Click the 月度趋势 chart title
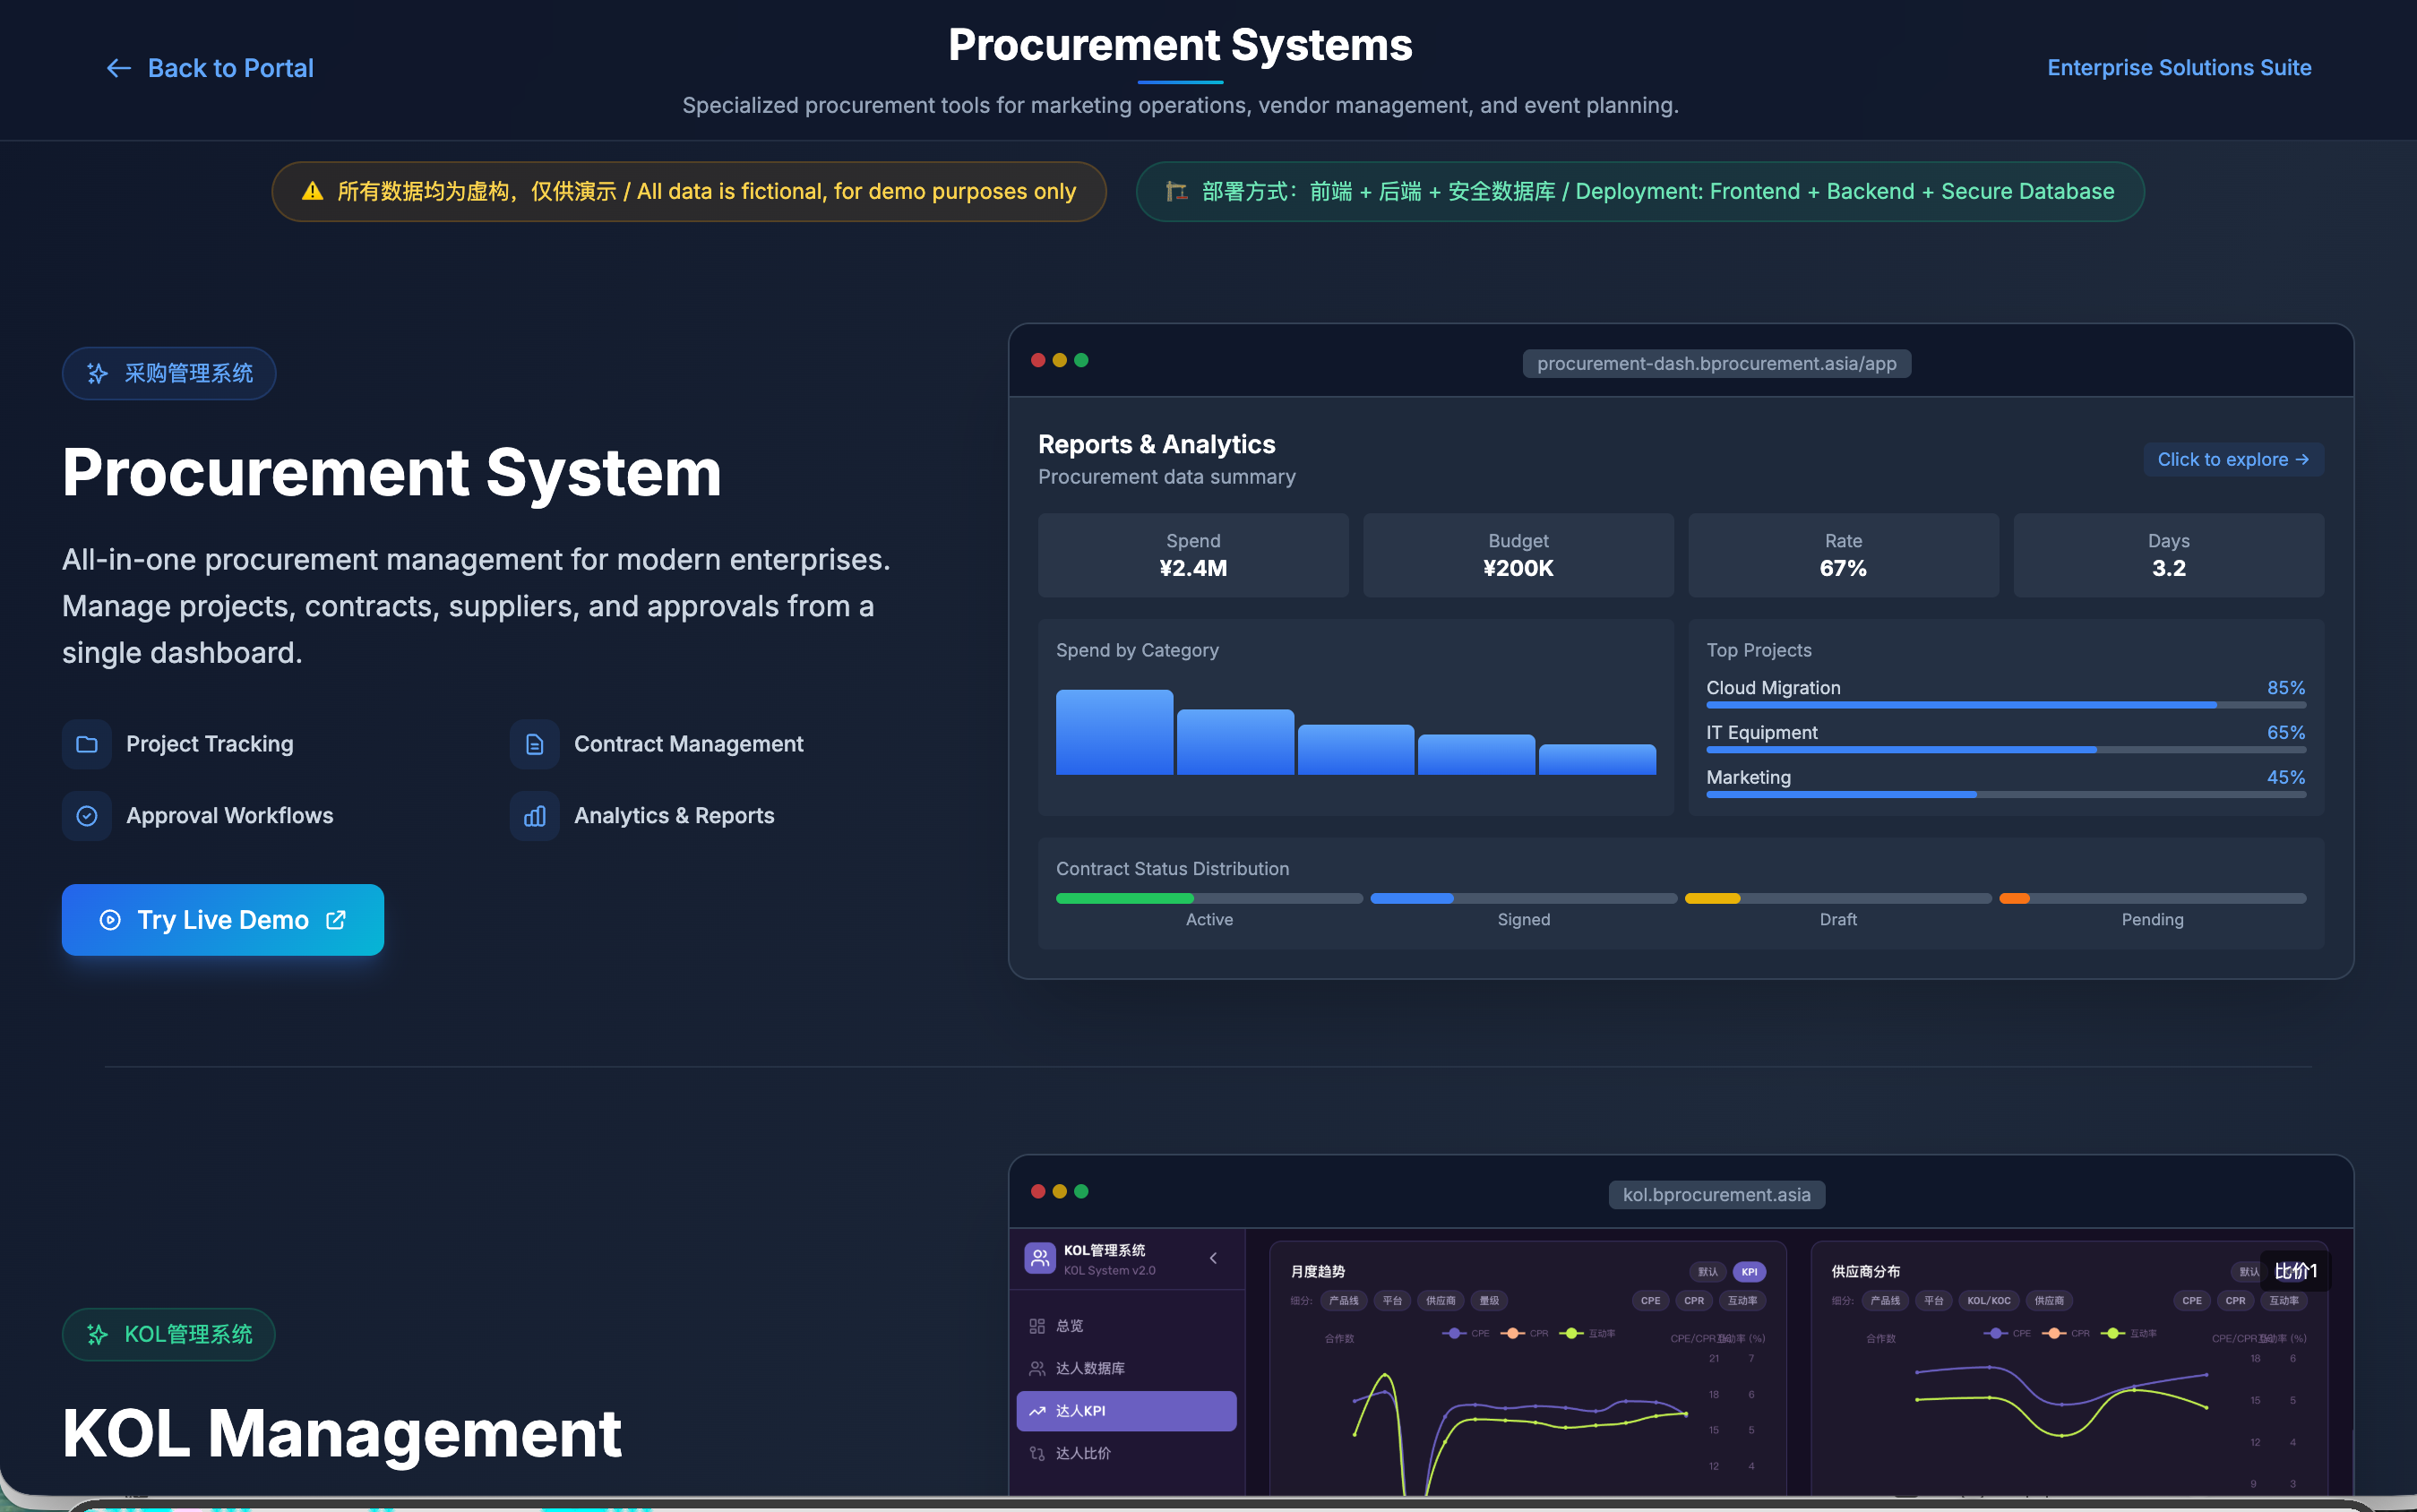This screenshot has width=2417, height=1512. click(x=1317, y=1272)
